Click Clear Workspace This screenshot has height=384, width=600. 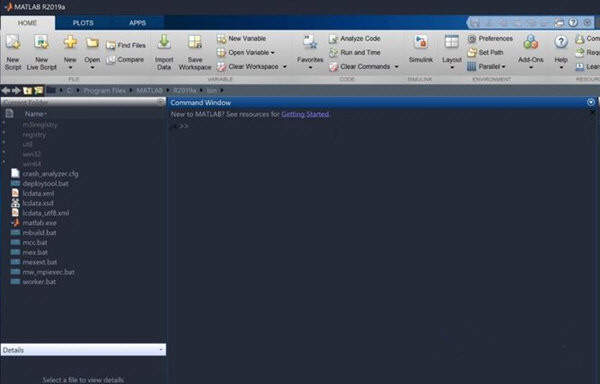pyautogui.click(x=248, y=67)
